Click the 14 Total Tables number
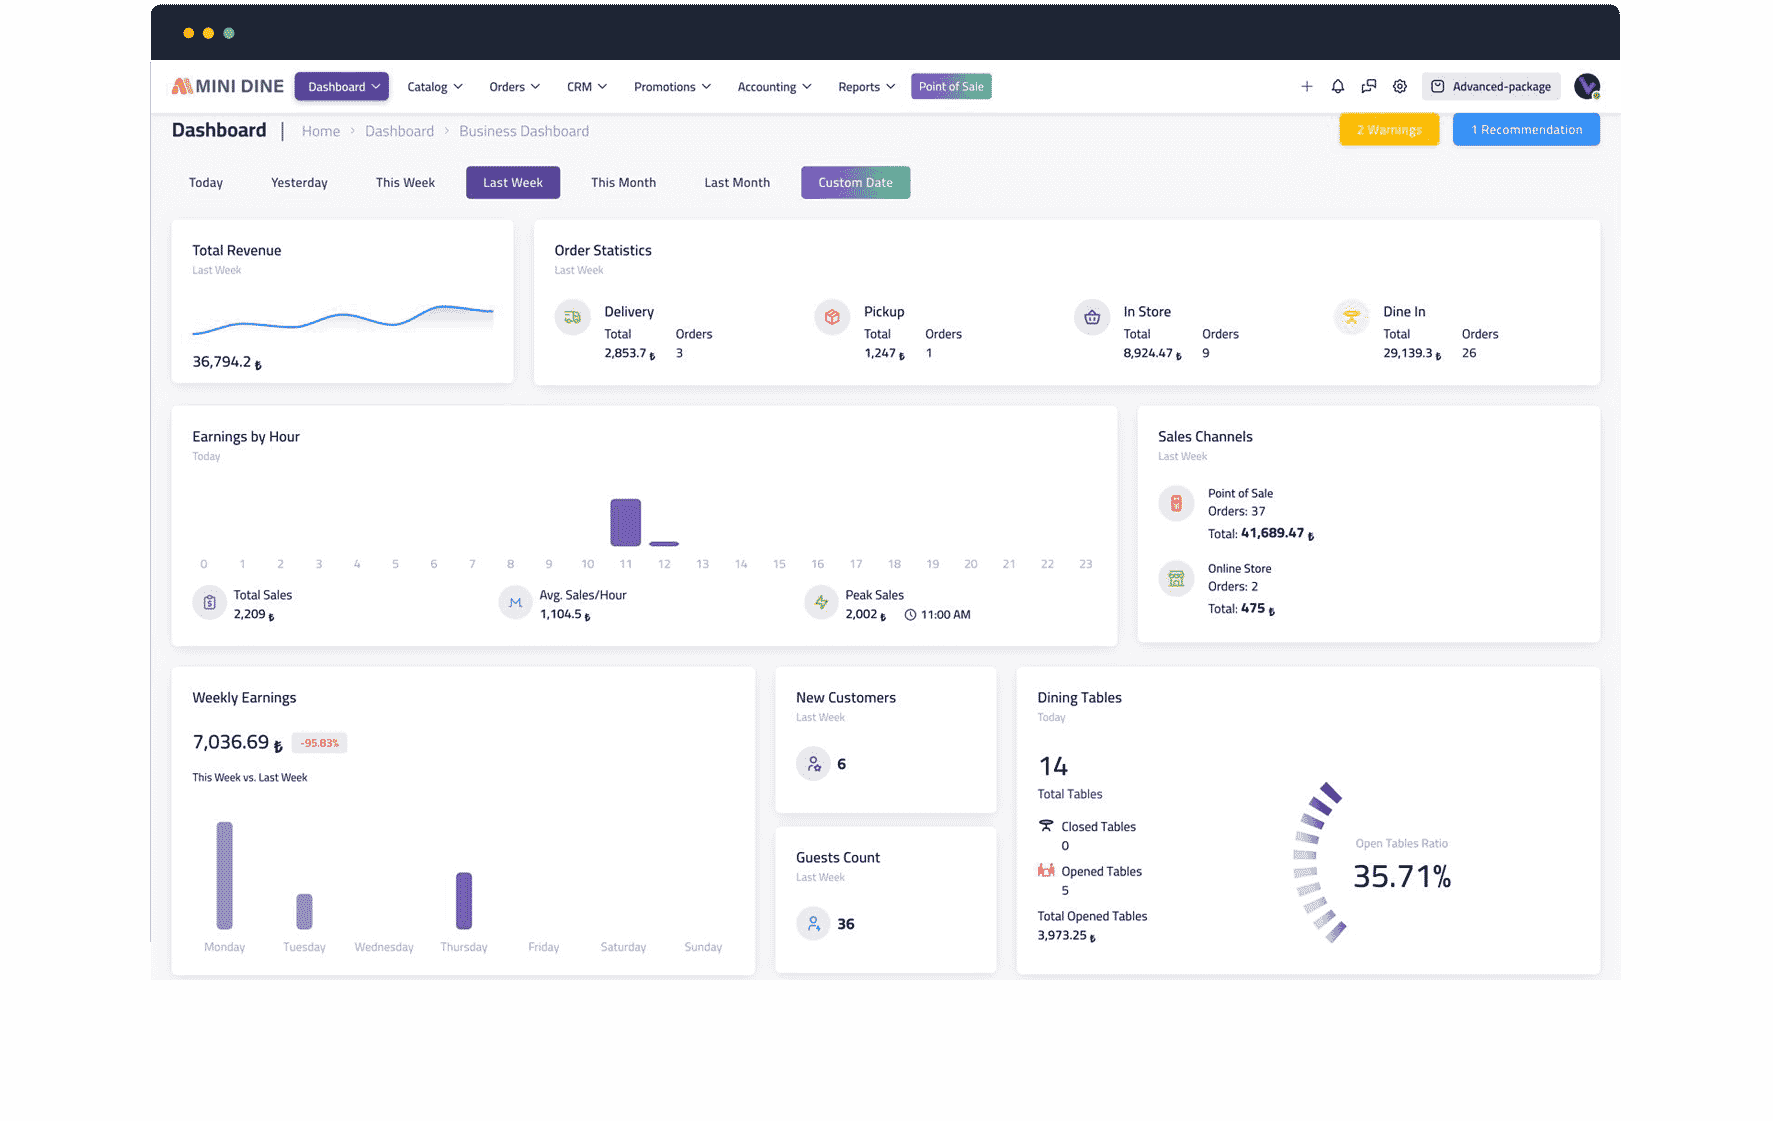This screenshot has width=1773, height=1121. [x=1053, y=767]
